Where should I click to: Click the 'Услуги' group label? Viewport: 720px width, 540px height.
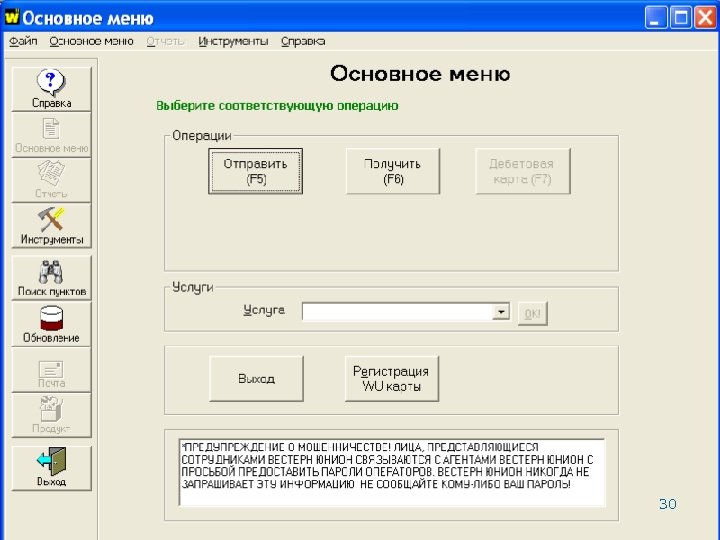pos(193,287)
